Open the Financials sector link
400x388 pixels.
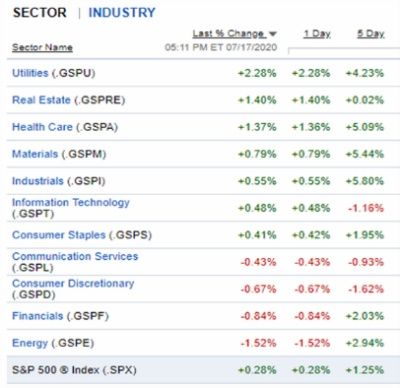37,316
